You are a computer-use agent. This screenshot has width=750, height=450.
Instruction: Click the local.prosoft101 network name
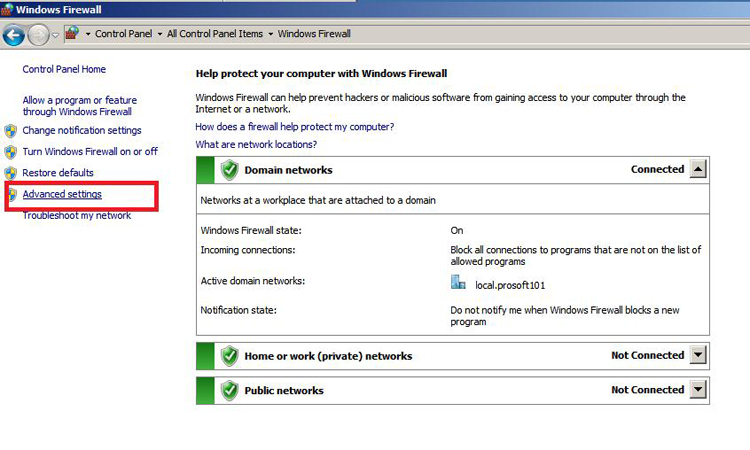(510, 285)
